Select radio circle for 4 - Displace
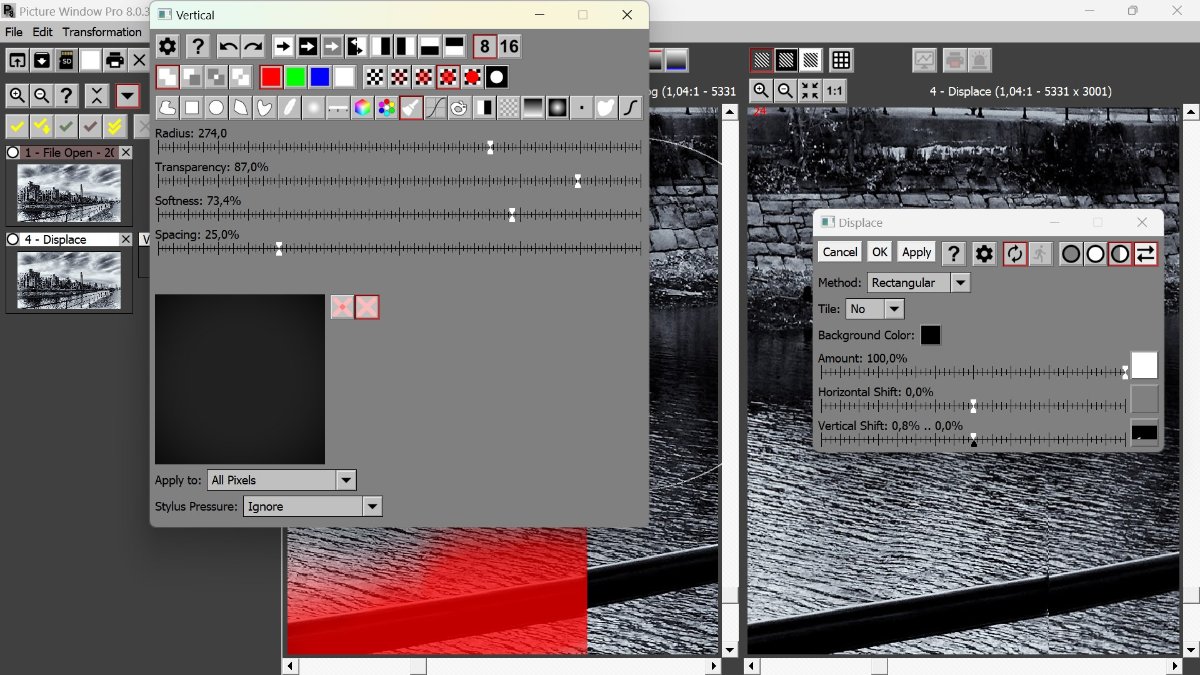The height and width of the screenshot is (675, 1200). coord(13,240)
